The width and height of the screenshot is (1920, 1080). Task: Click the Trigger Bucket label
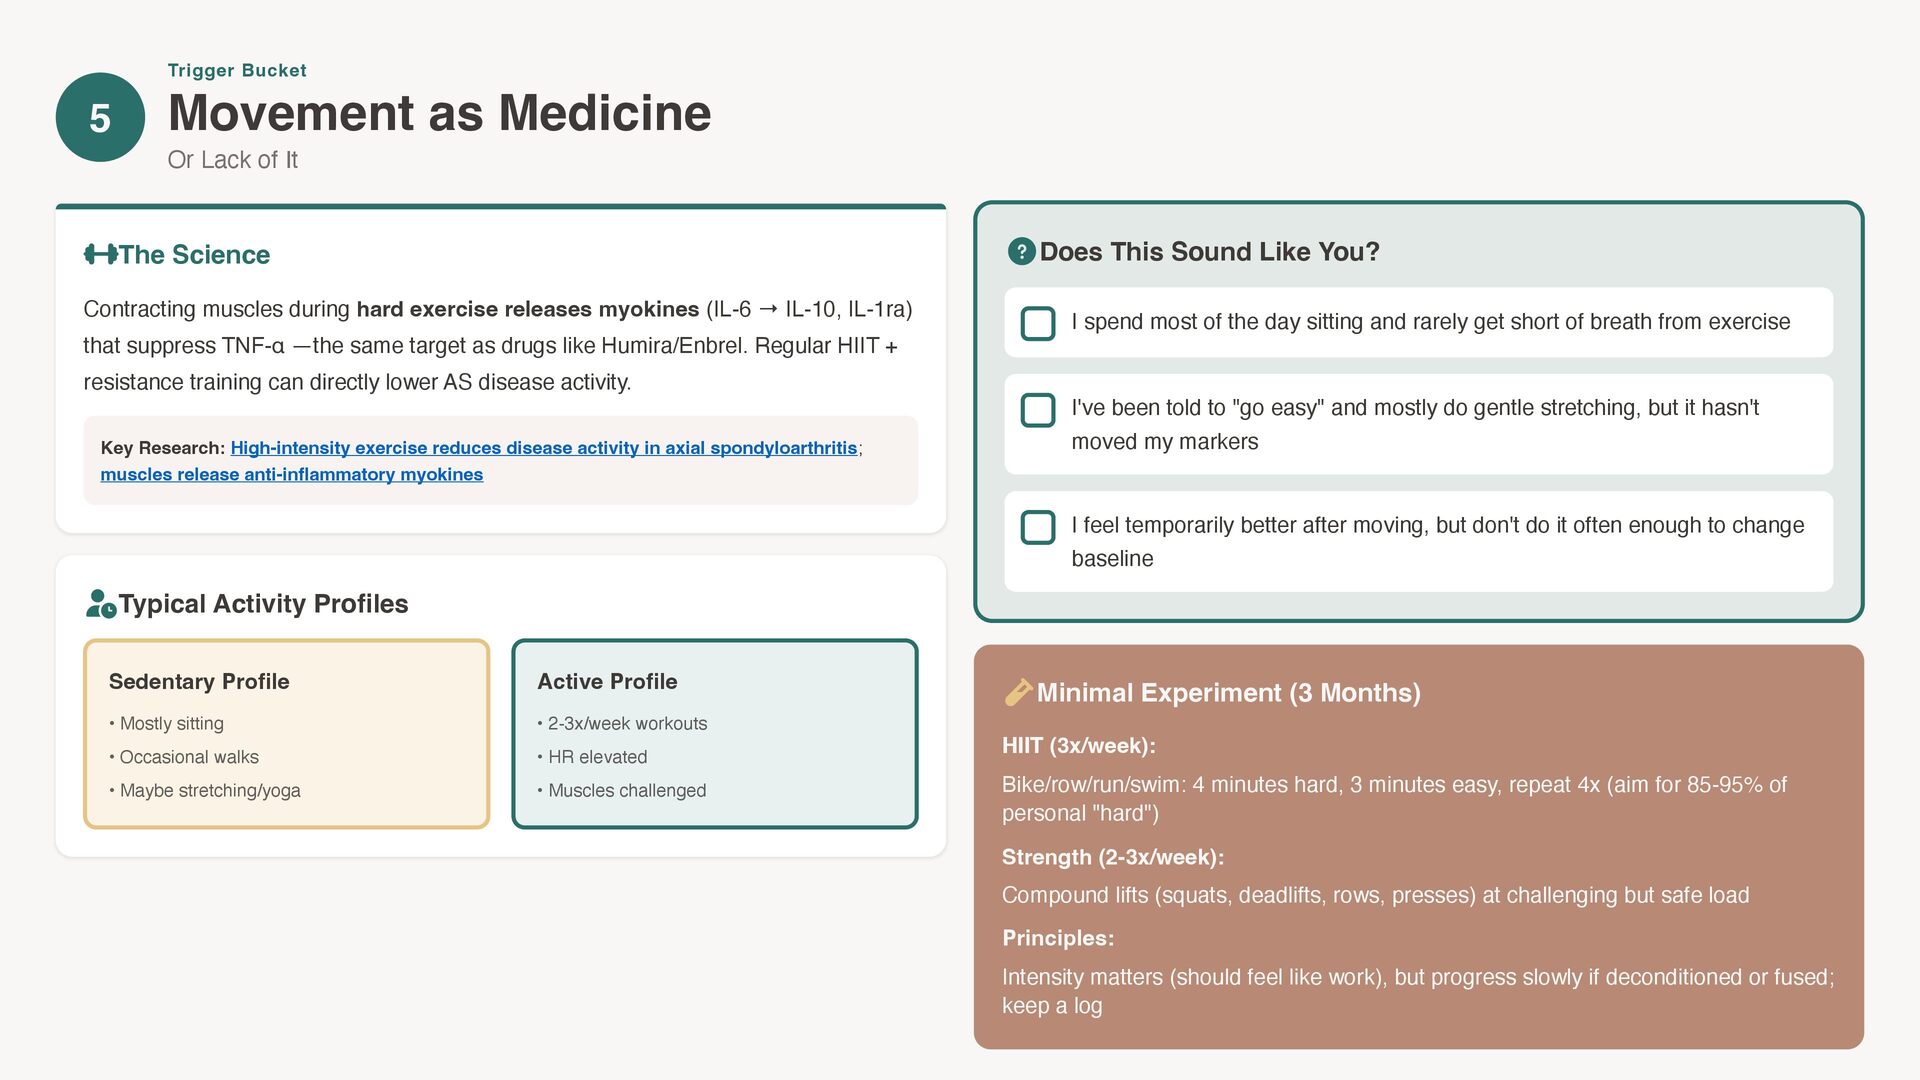click(237, 71)
